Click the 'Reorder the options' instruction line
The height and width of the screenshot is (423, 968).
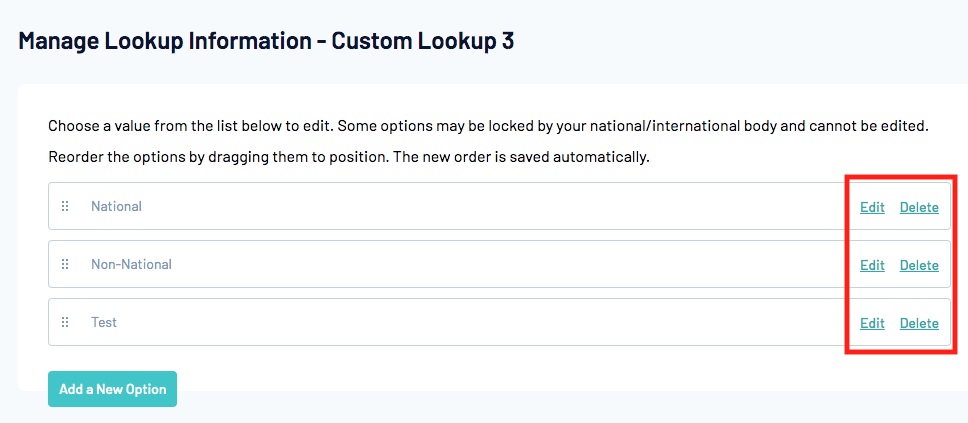[x=349, y=158]
